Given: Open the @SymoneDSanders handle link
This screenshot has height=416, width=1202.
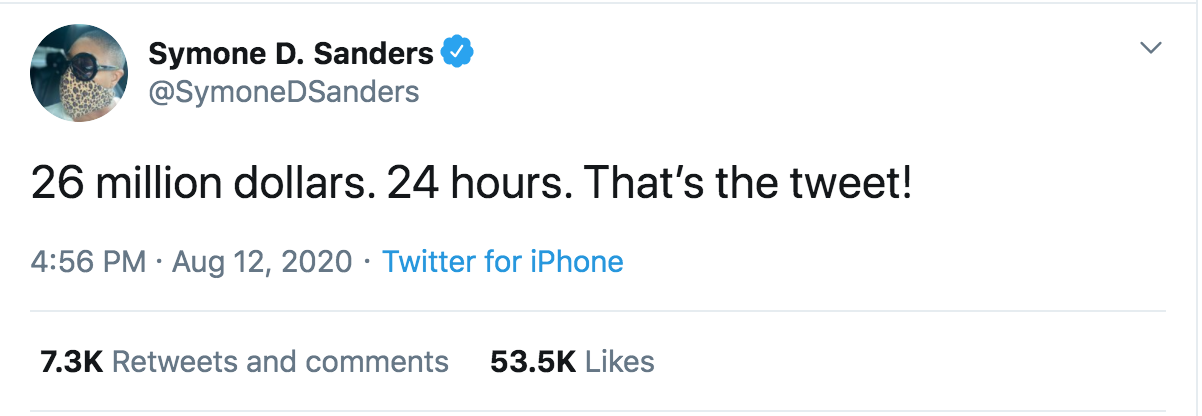Looking at the screenshot, I should point(283,92).
